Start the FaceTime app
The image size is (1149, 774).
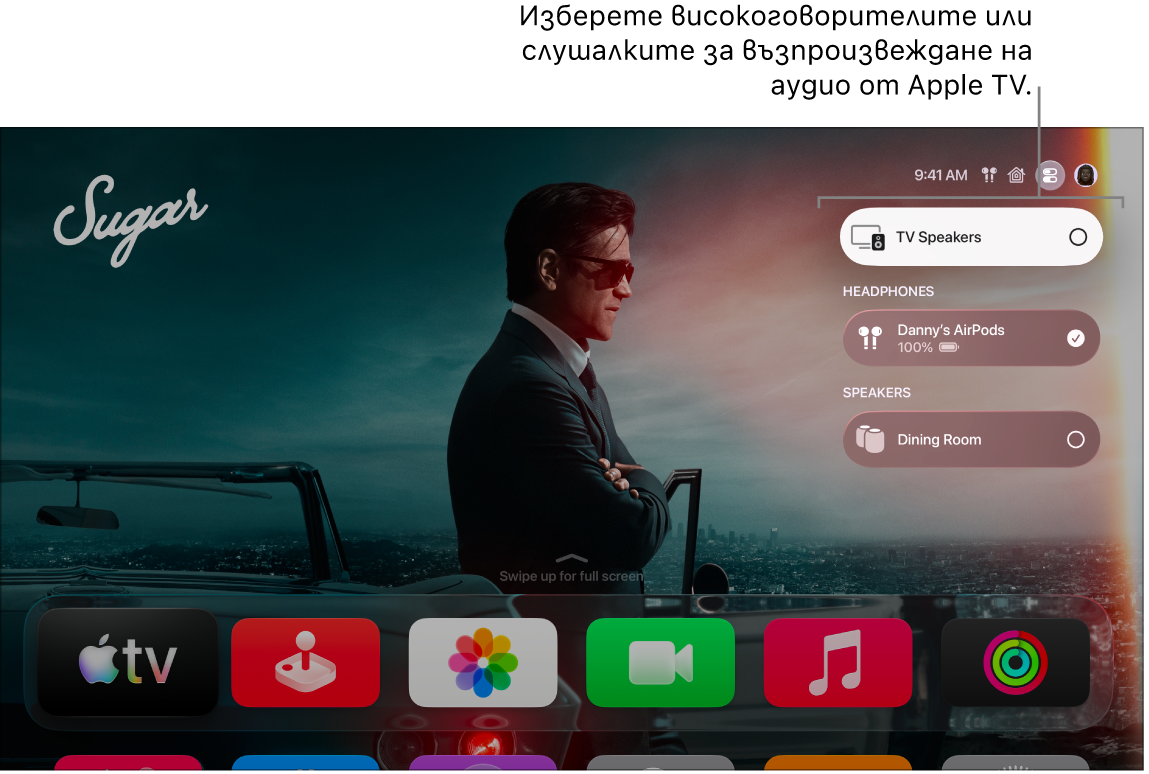click(660, 663)
